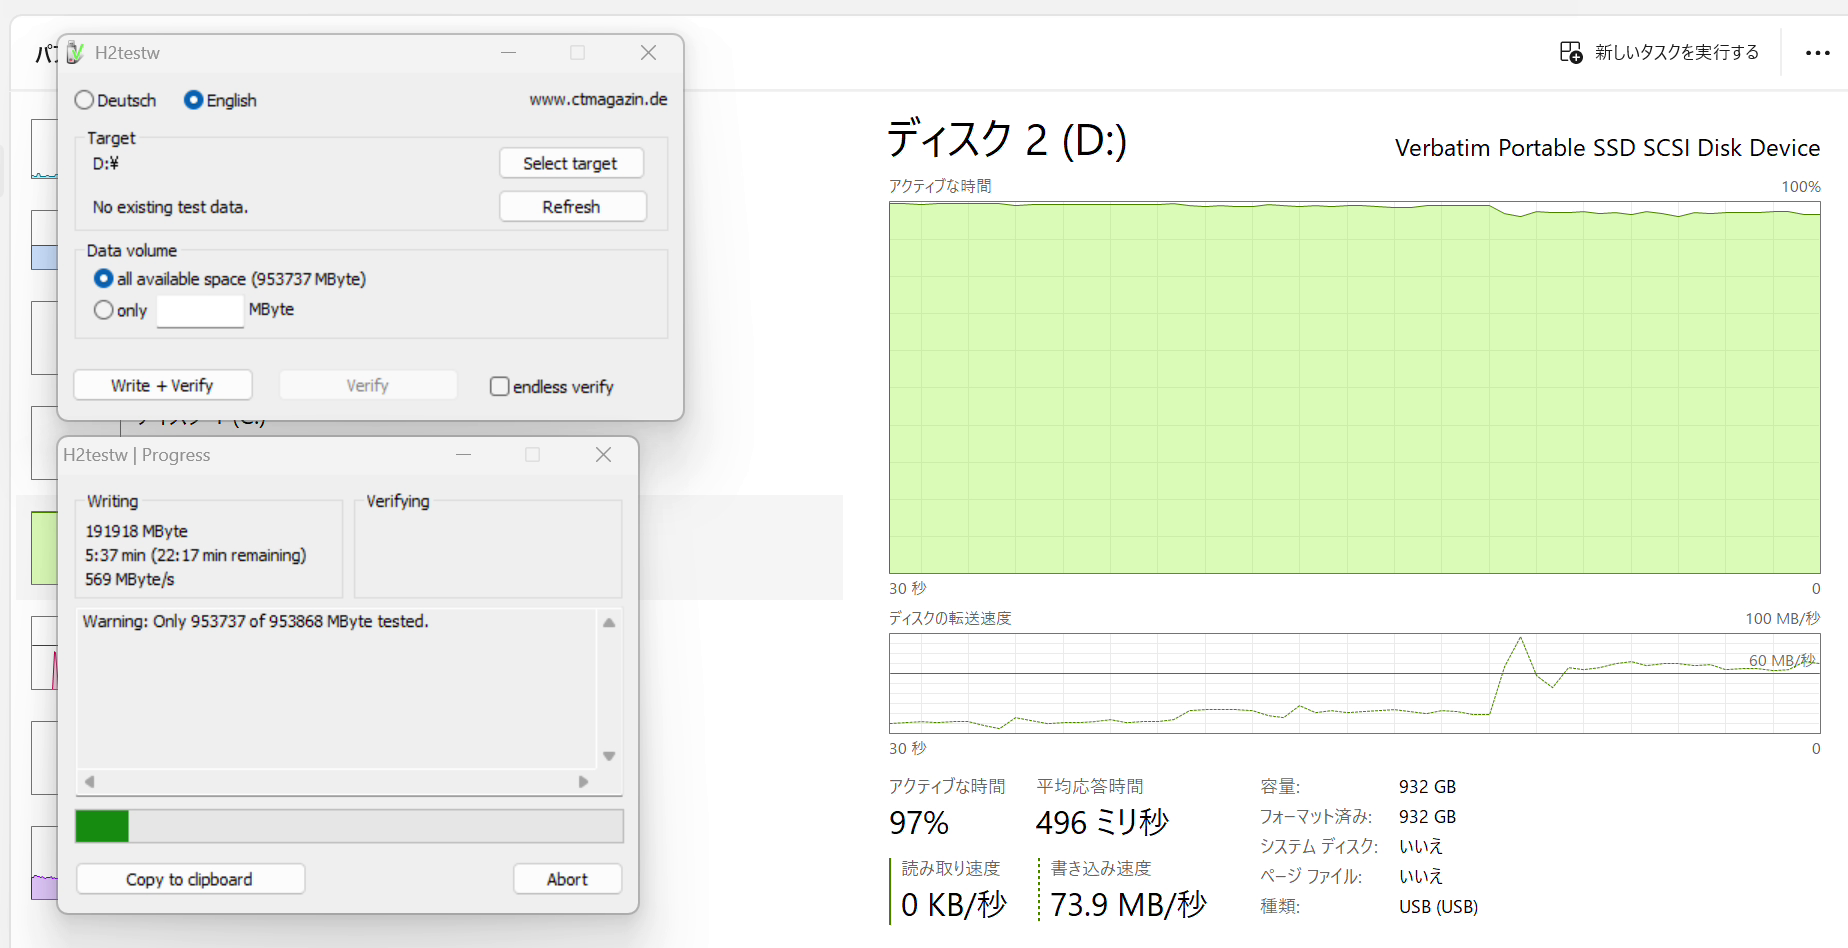
Task: Open the three-dots more options menu
Action: [1817, 53]
